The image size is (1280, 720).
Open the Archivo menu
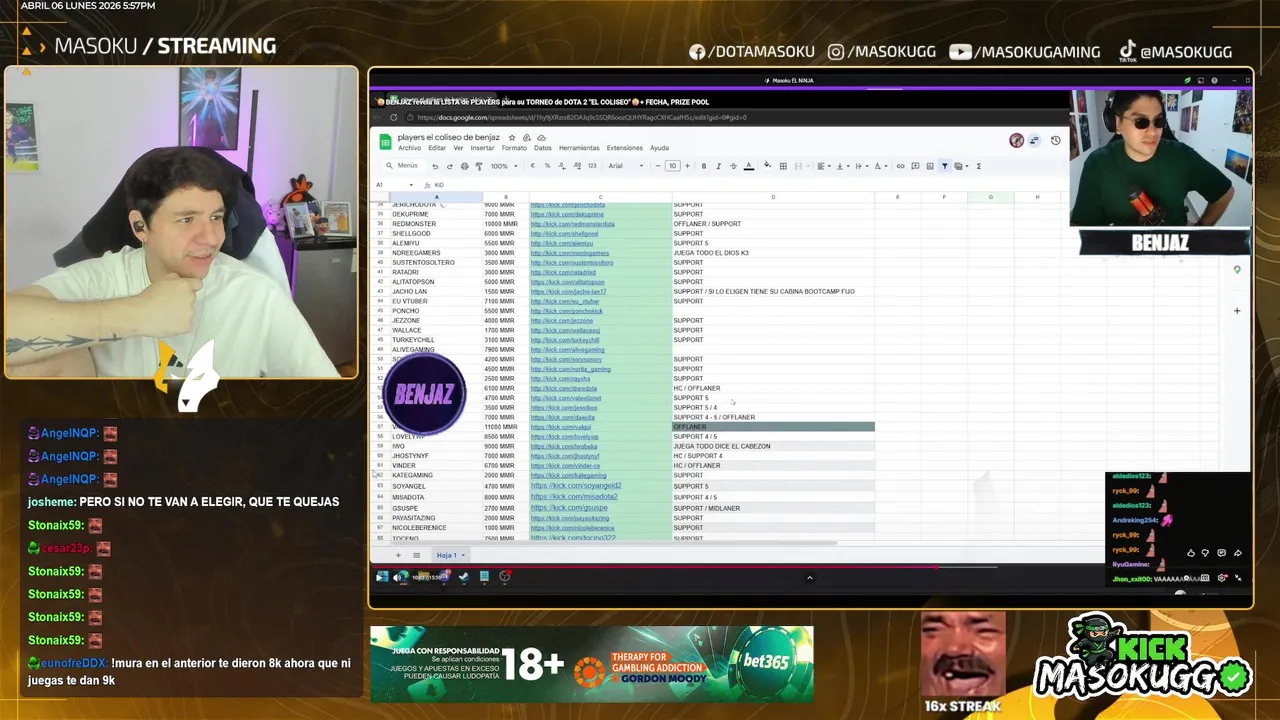click(410, 148)
